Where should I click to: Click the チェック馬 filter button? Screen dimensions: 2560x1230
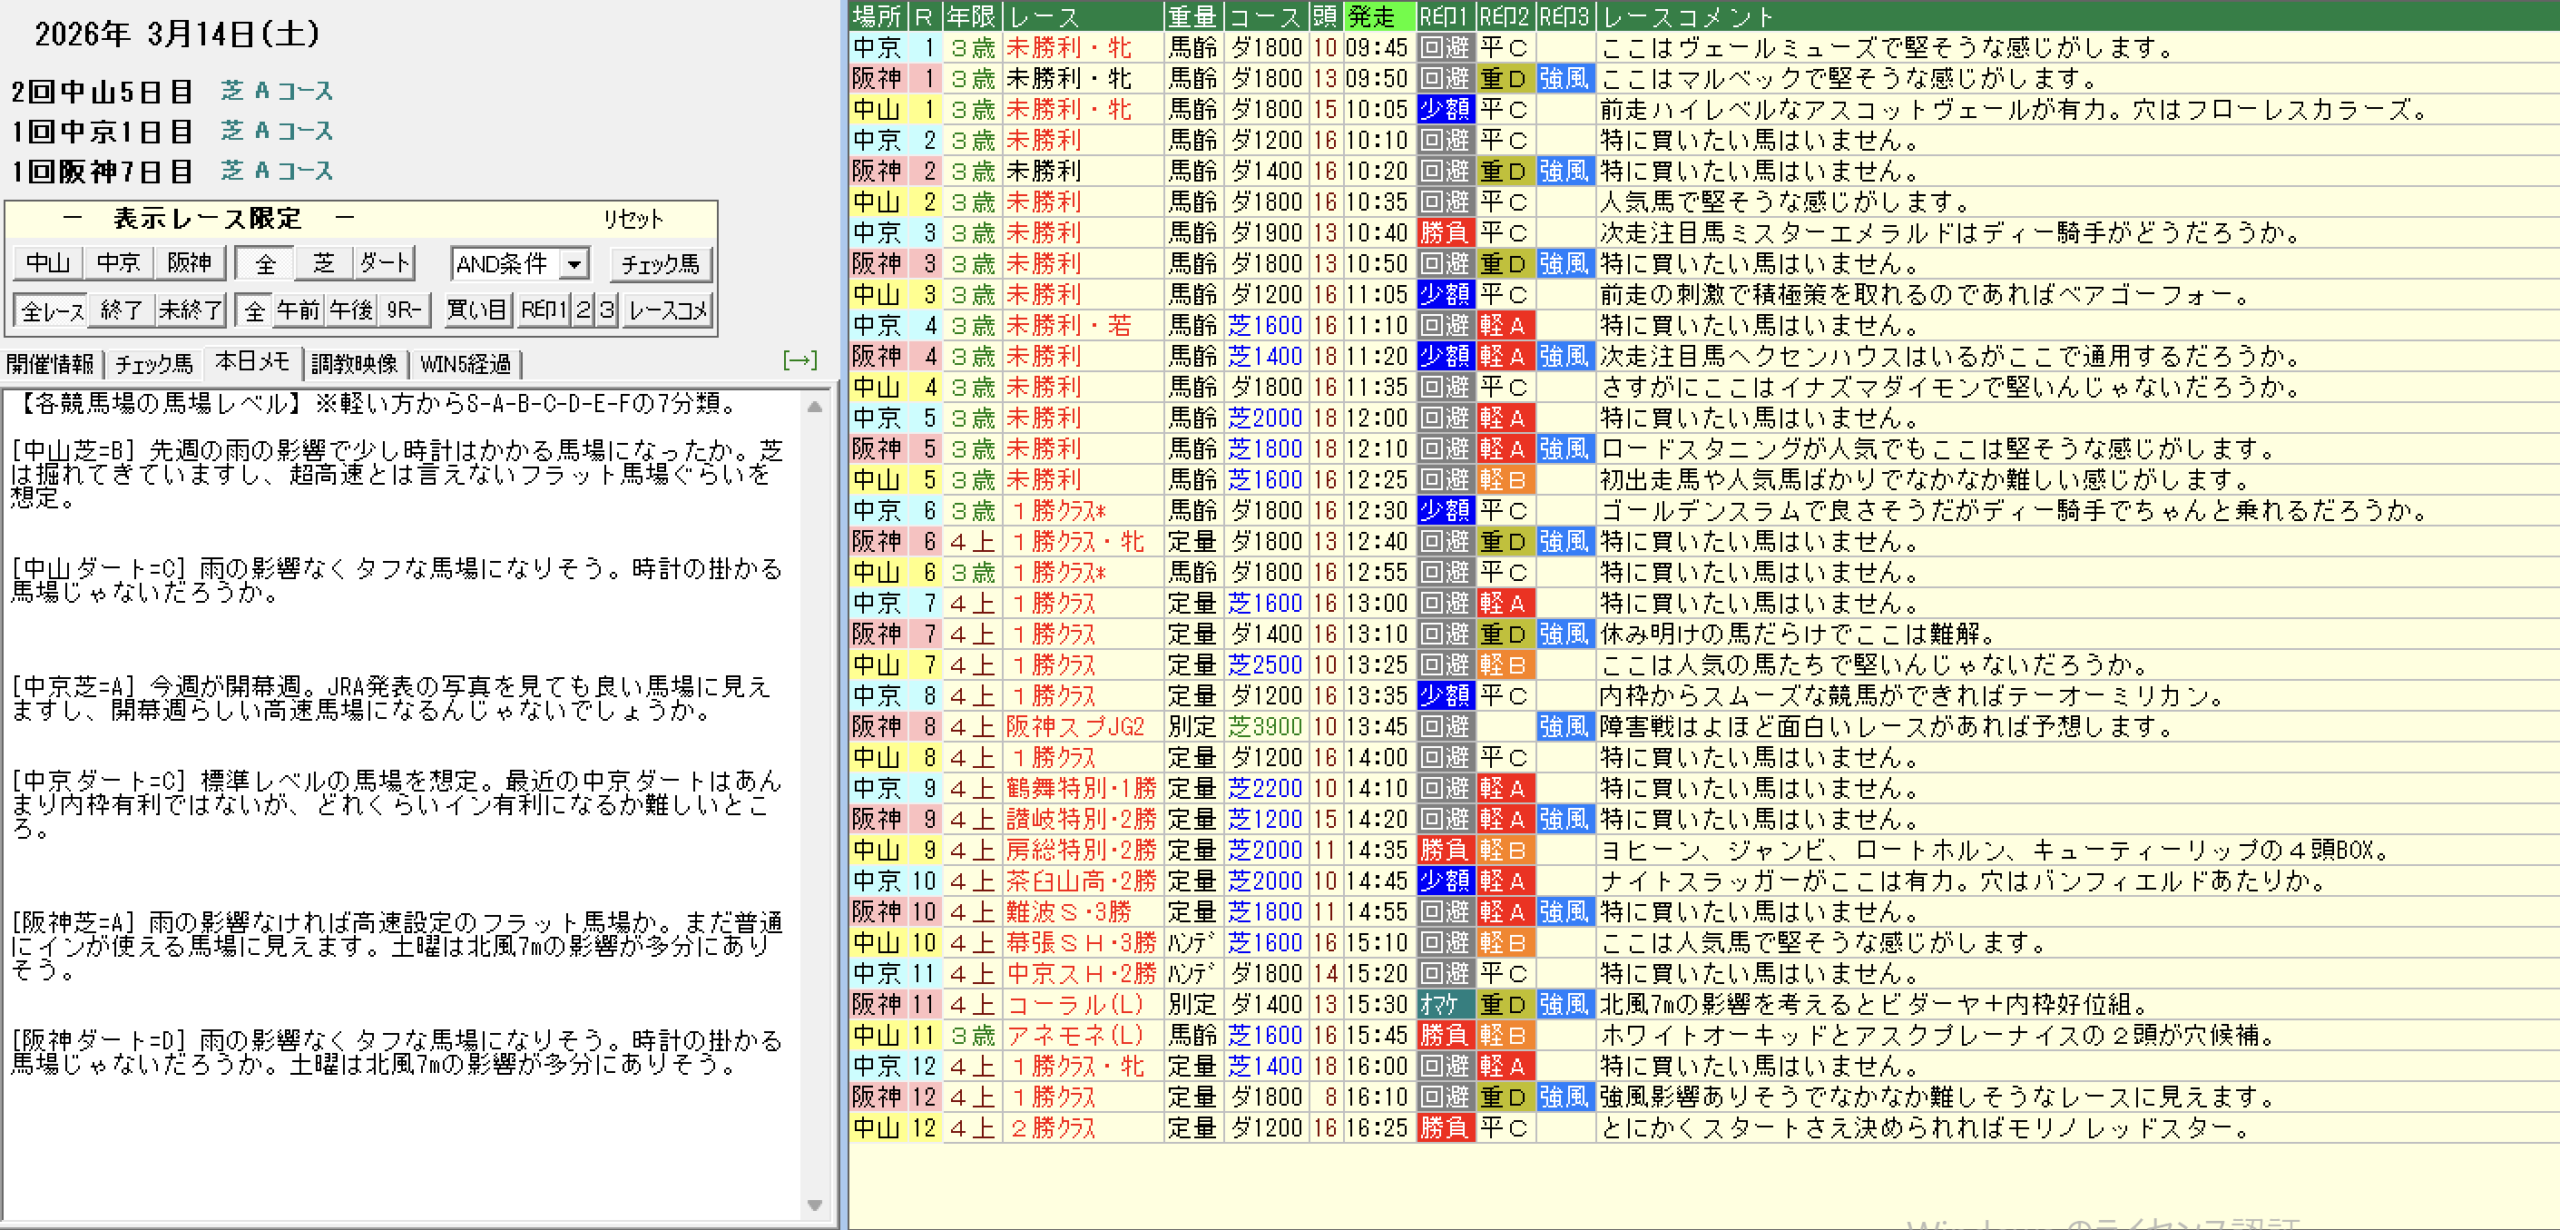(x=660, y=264)
